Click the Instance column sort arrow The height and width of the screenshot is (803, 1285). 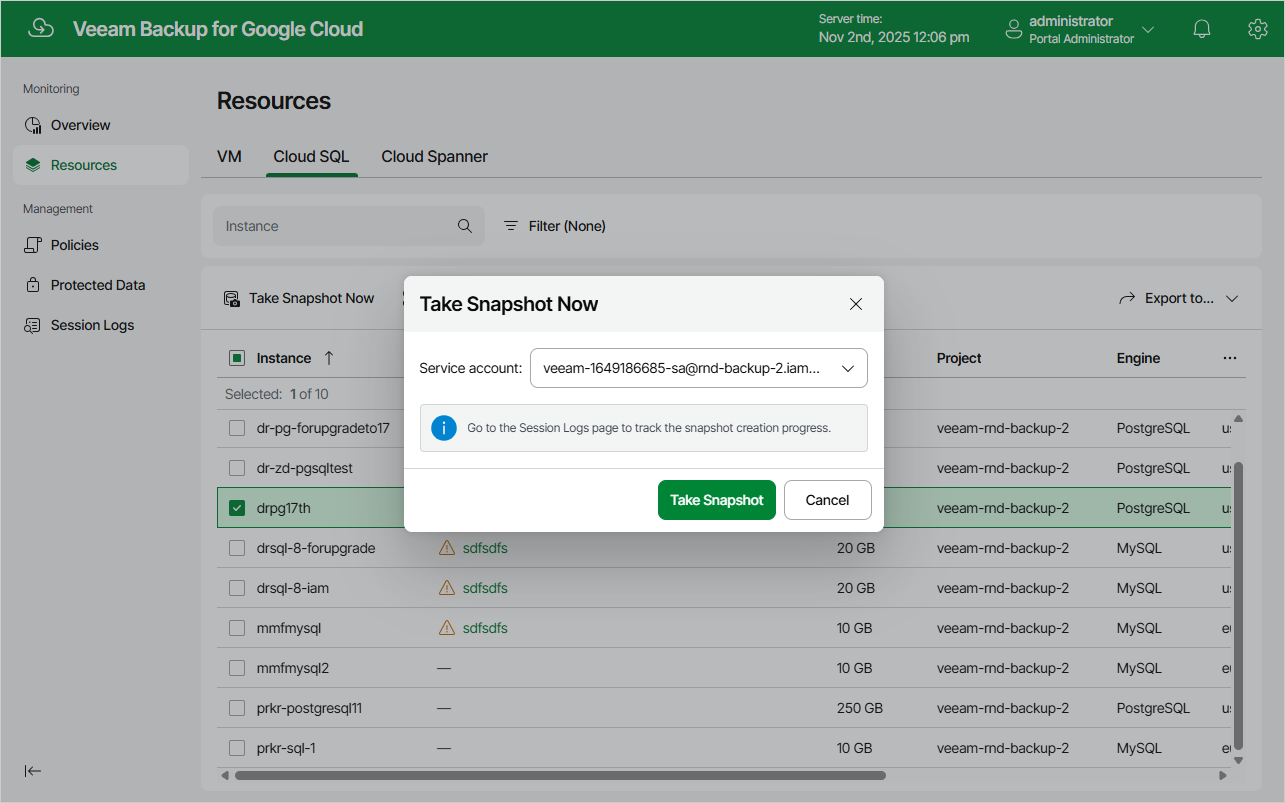[329, 358]
